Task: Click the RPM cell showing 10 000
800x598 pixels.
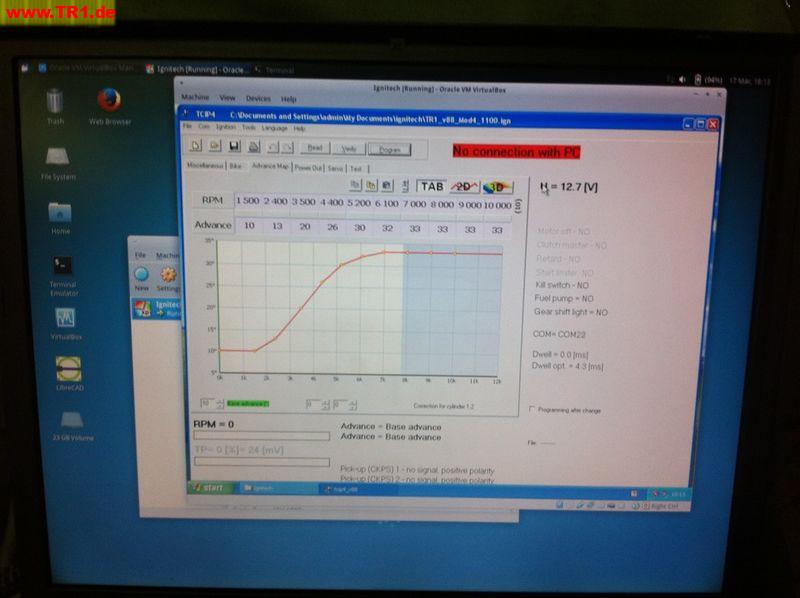Action: 497,205
